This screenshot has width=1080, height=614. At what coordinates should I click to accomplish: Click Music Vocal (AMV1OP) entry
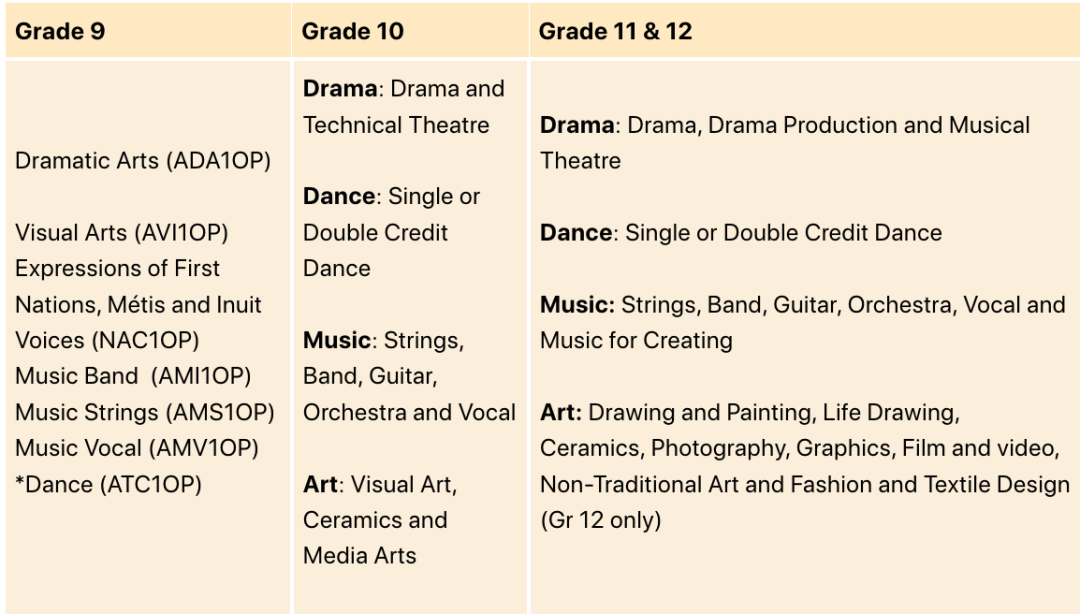[x=136, y=448]
